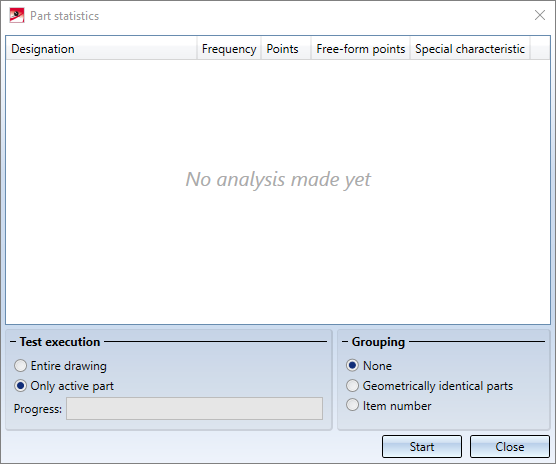This screenshot has height=465, width=556.
Task: Start the part analysis
Action: click(422, 447)
